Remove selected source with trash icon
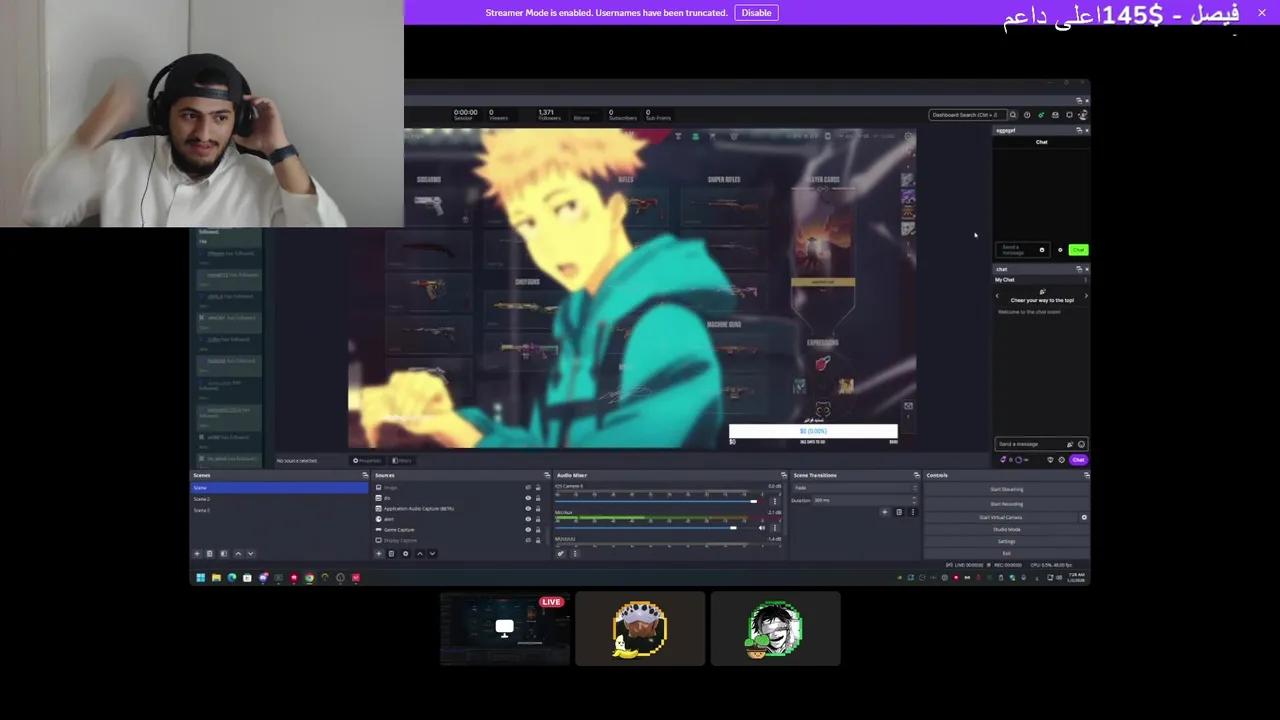The image size is (1280, 720). pyautogui.click(x=391, y=553)
